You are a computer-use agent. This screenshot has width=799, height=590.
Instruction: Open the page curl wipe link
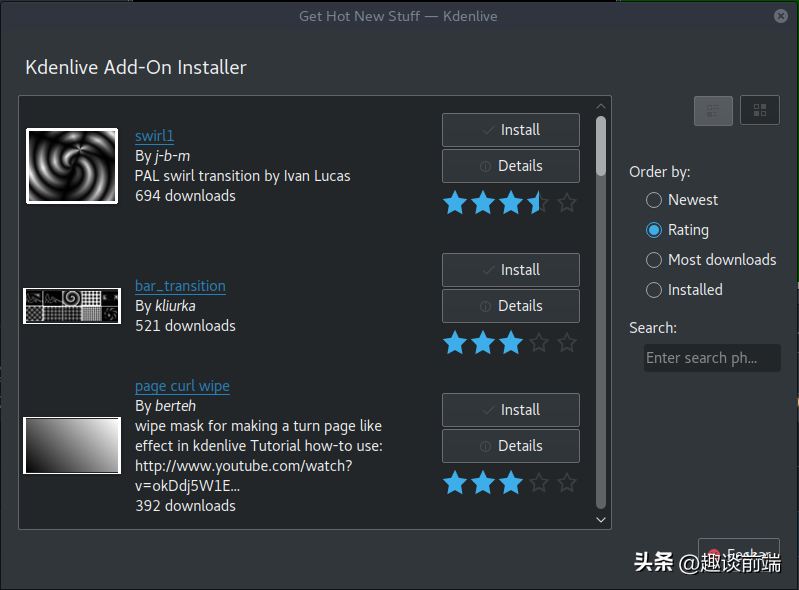(182, 386)
